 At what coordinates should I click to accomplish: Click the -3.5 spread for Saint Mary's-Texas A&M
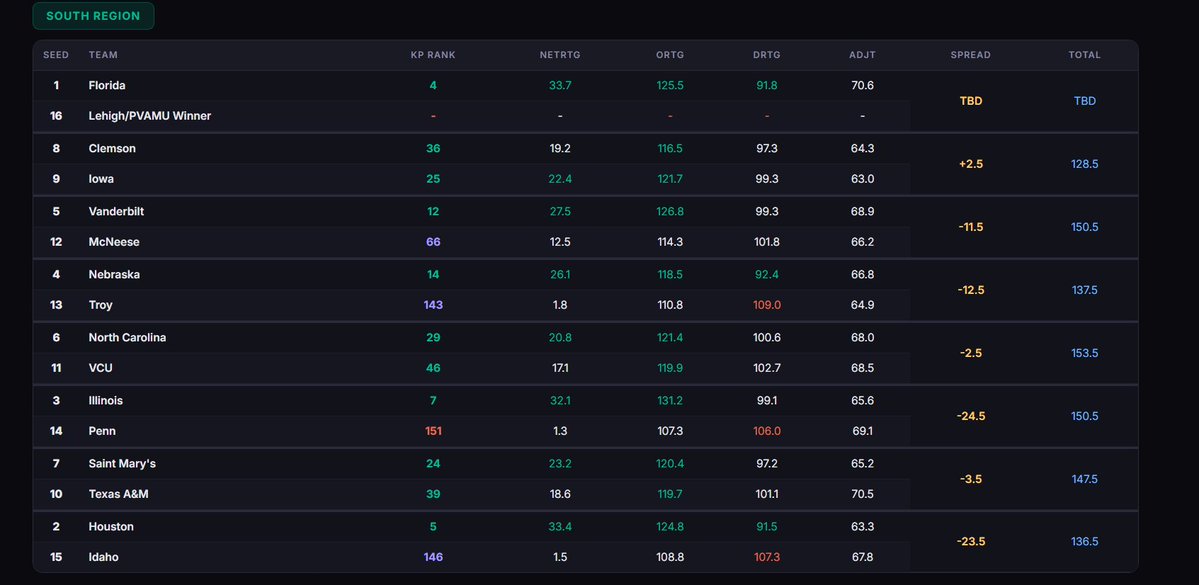tap(971, 479)
